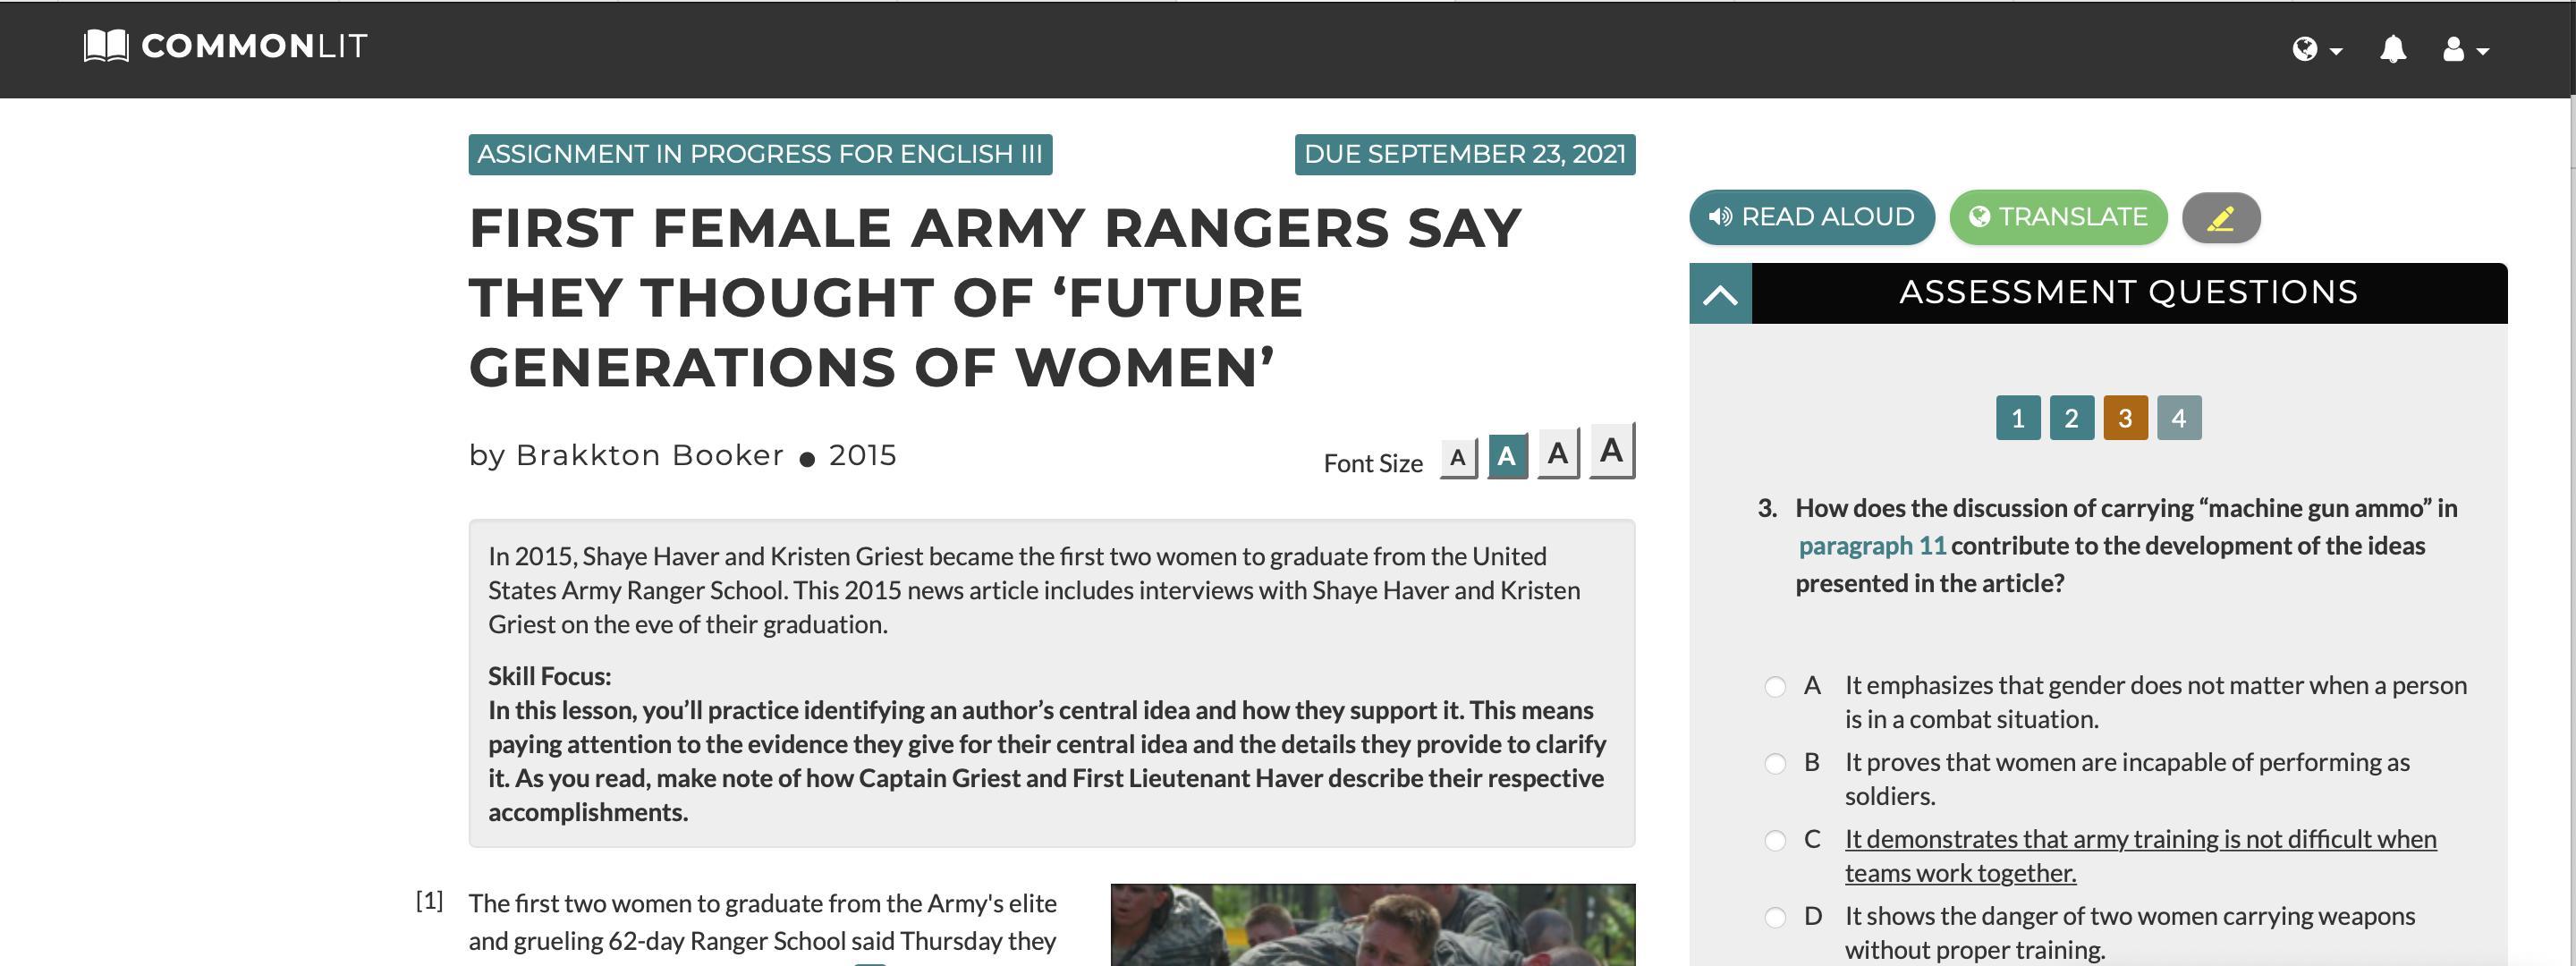The image size is (2576, 966).
Task: Select the smallest font size A
Action: click(1458, 458)
